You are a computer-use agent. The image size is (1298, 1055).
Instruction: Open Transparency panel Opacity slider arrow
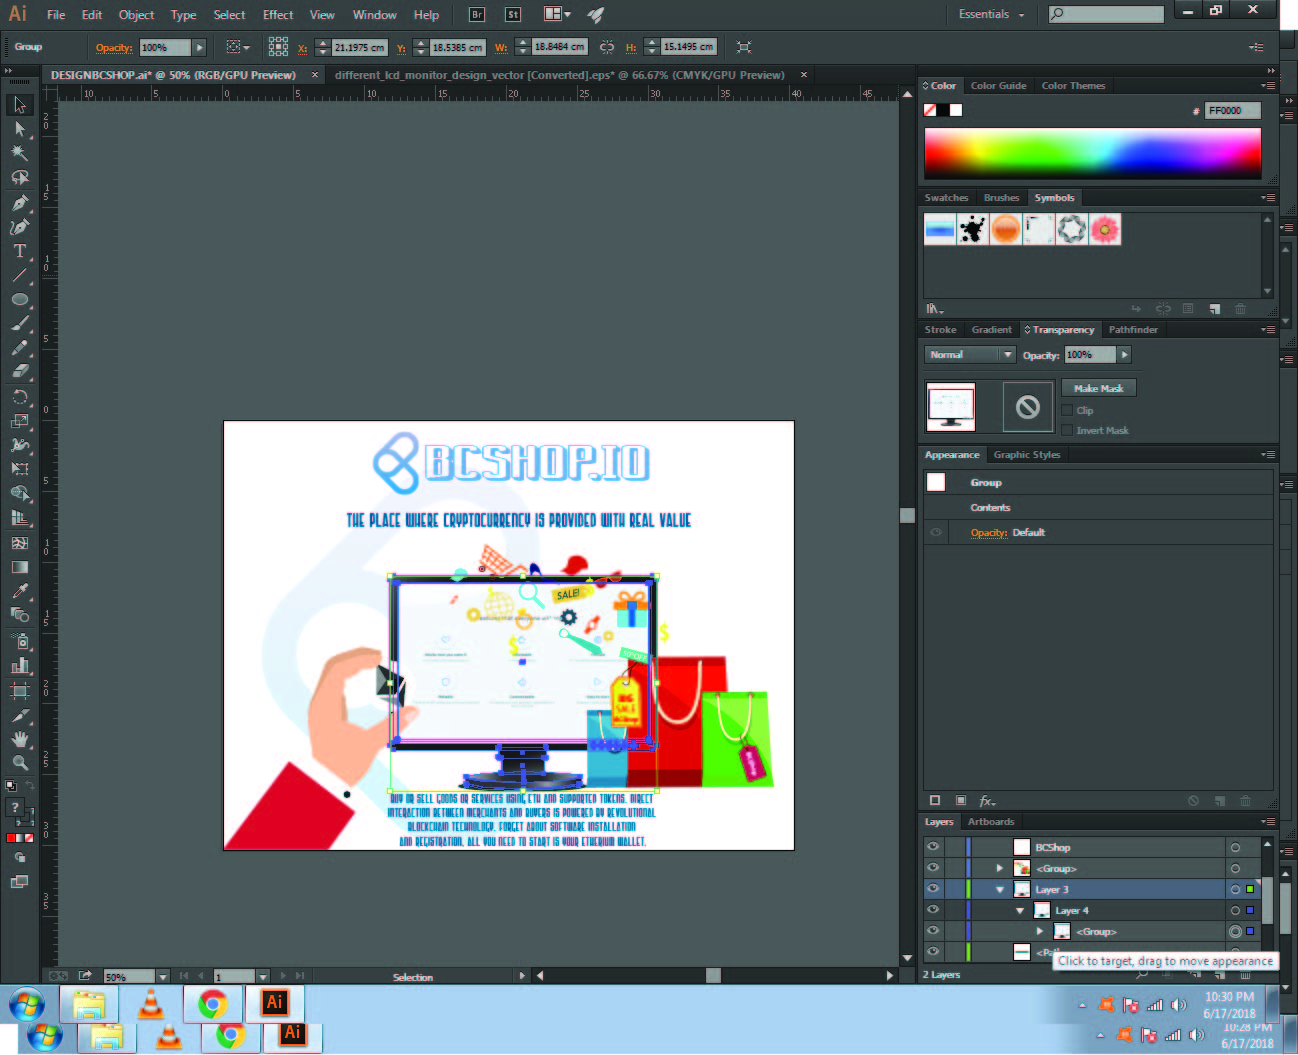click(x=1125, y=355)
